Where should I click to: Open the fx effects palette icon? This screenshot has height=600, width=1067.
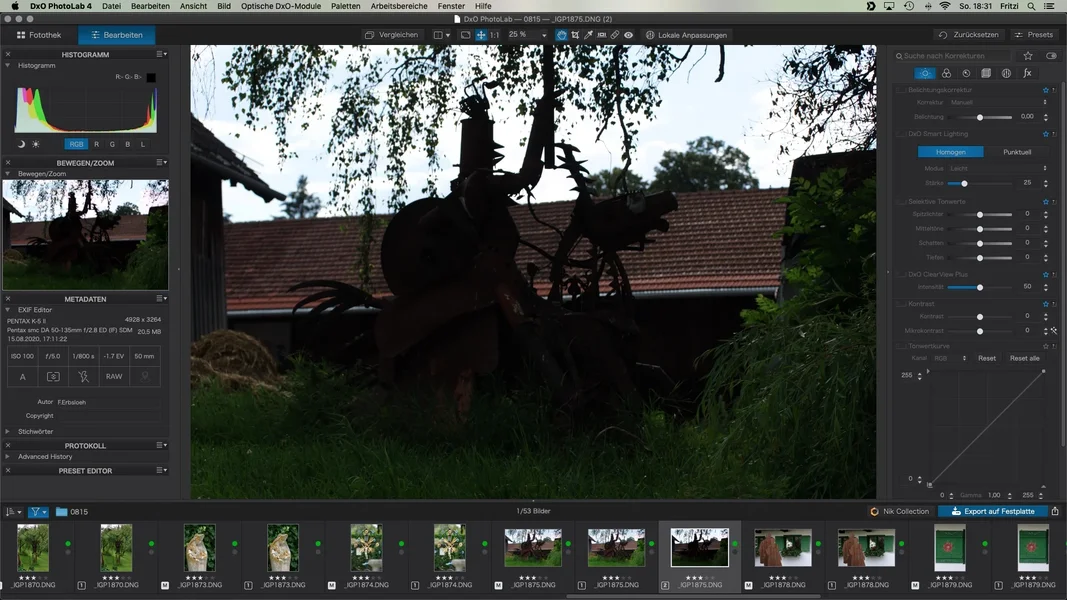tap(1028, 73)
